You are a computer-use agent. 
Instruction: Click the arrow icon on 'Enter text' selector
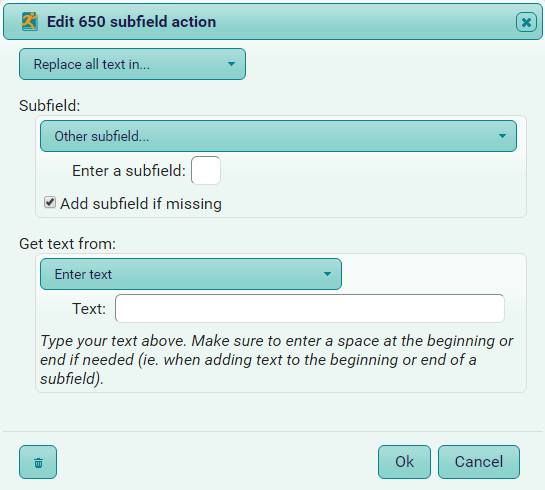point(327,274)
